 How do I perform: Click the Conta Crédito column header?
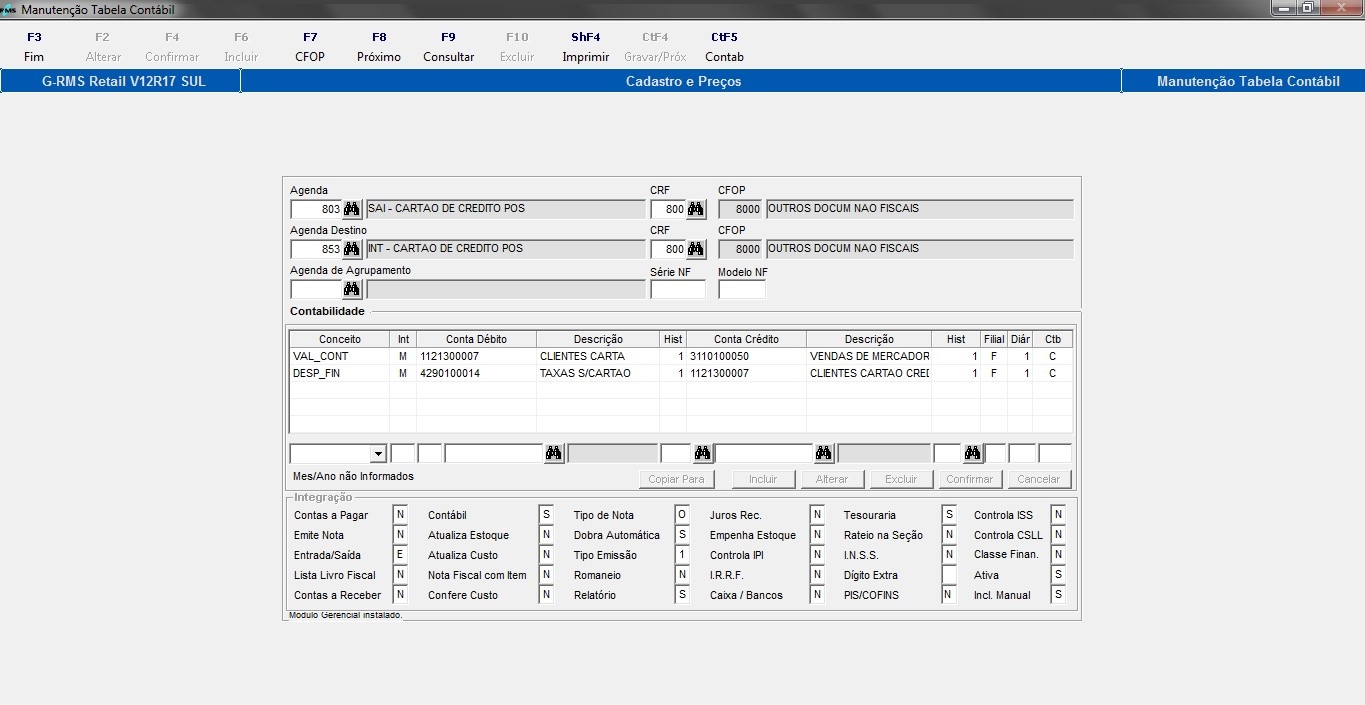(746, 339)
